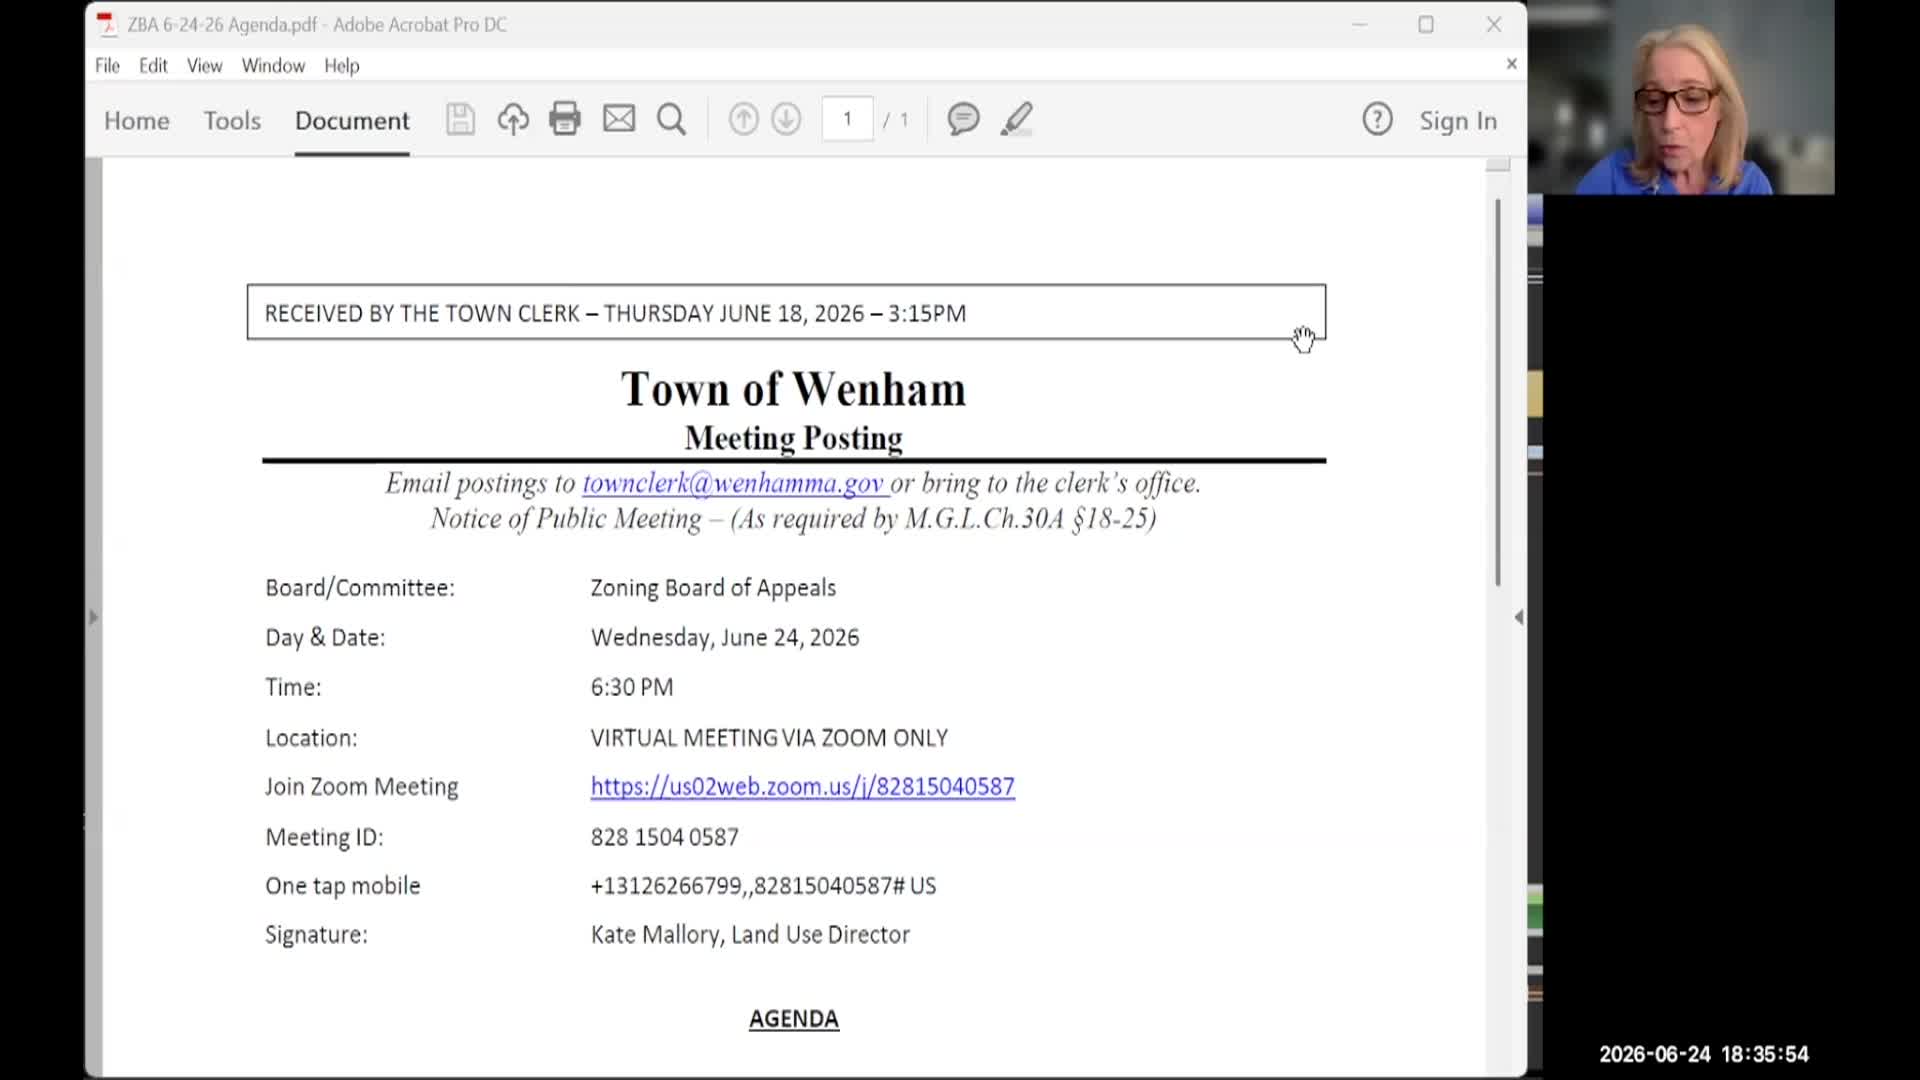The width and height of the screenshot is (1920, 1080).
Task: Click 'Wednesday, June 24, 2026' date text
Action: [x=725, y=638]
